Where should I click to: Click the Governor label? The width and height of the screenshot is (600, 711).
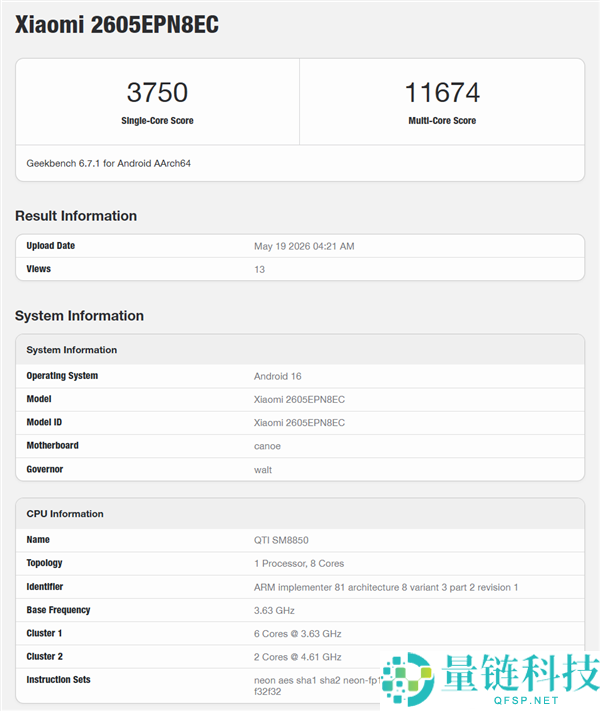[x=44, y=469]
